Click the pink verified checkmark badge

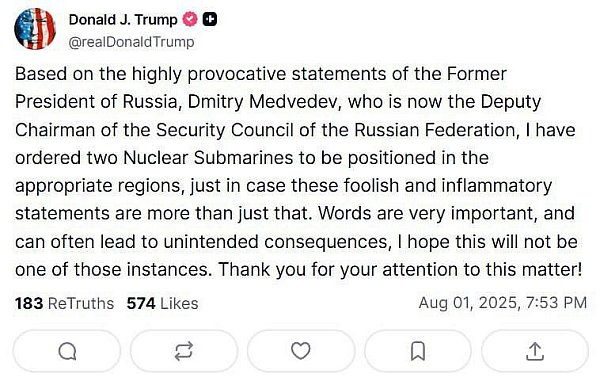tap(189, 19)
